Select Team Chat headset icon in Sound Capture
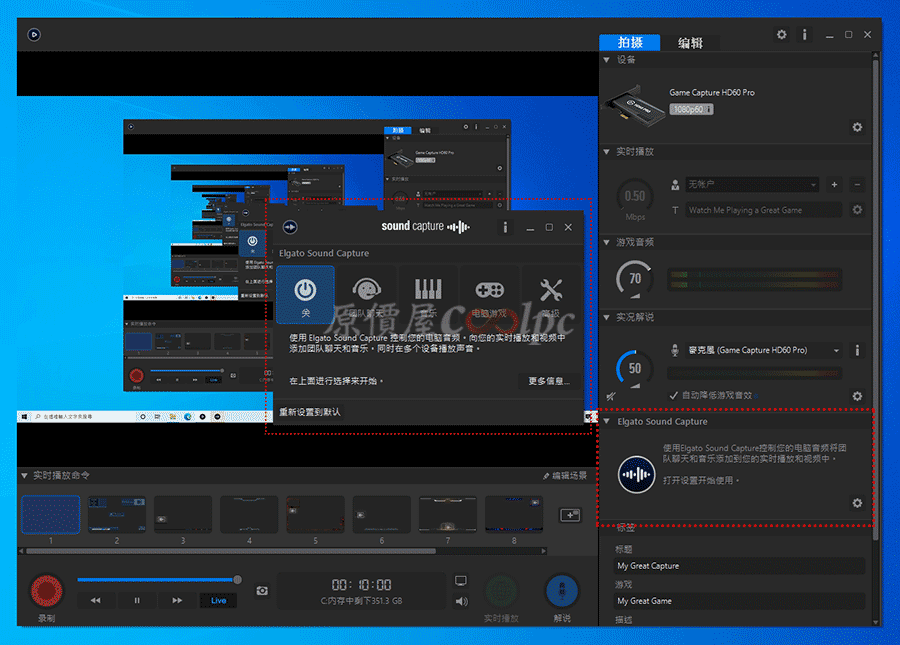The image size is (900, 645). point(366,296)
